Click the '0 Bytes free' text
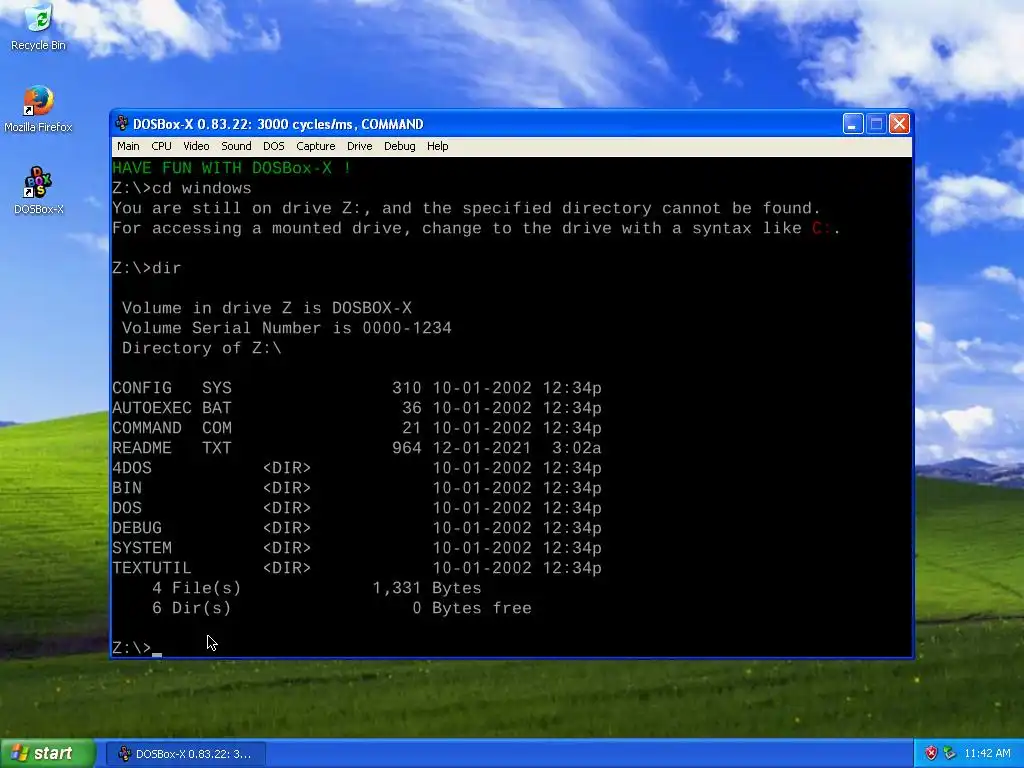Image resolution: width=1024 pixels, height=768 pixels. 472,608
